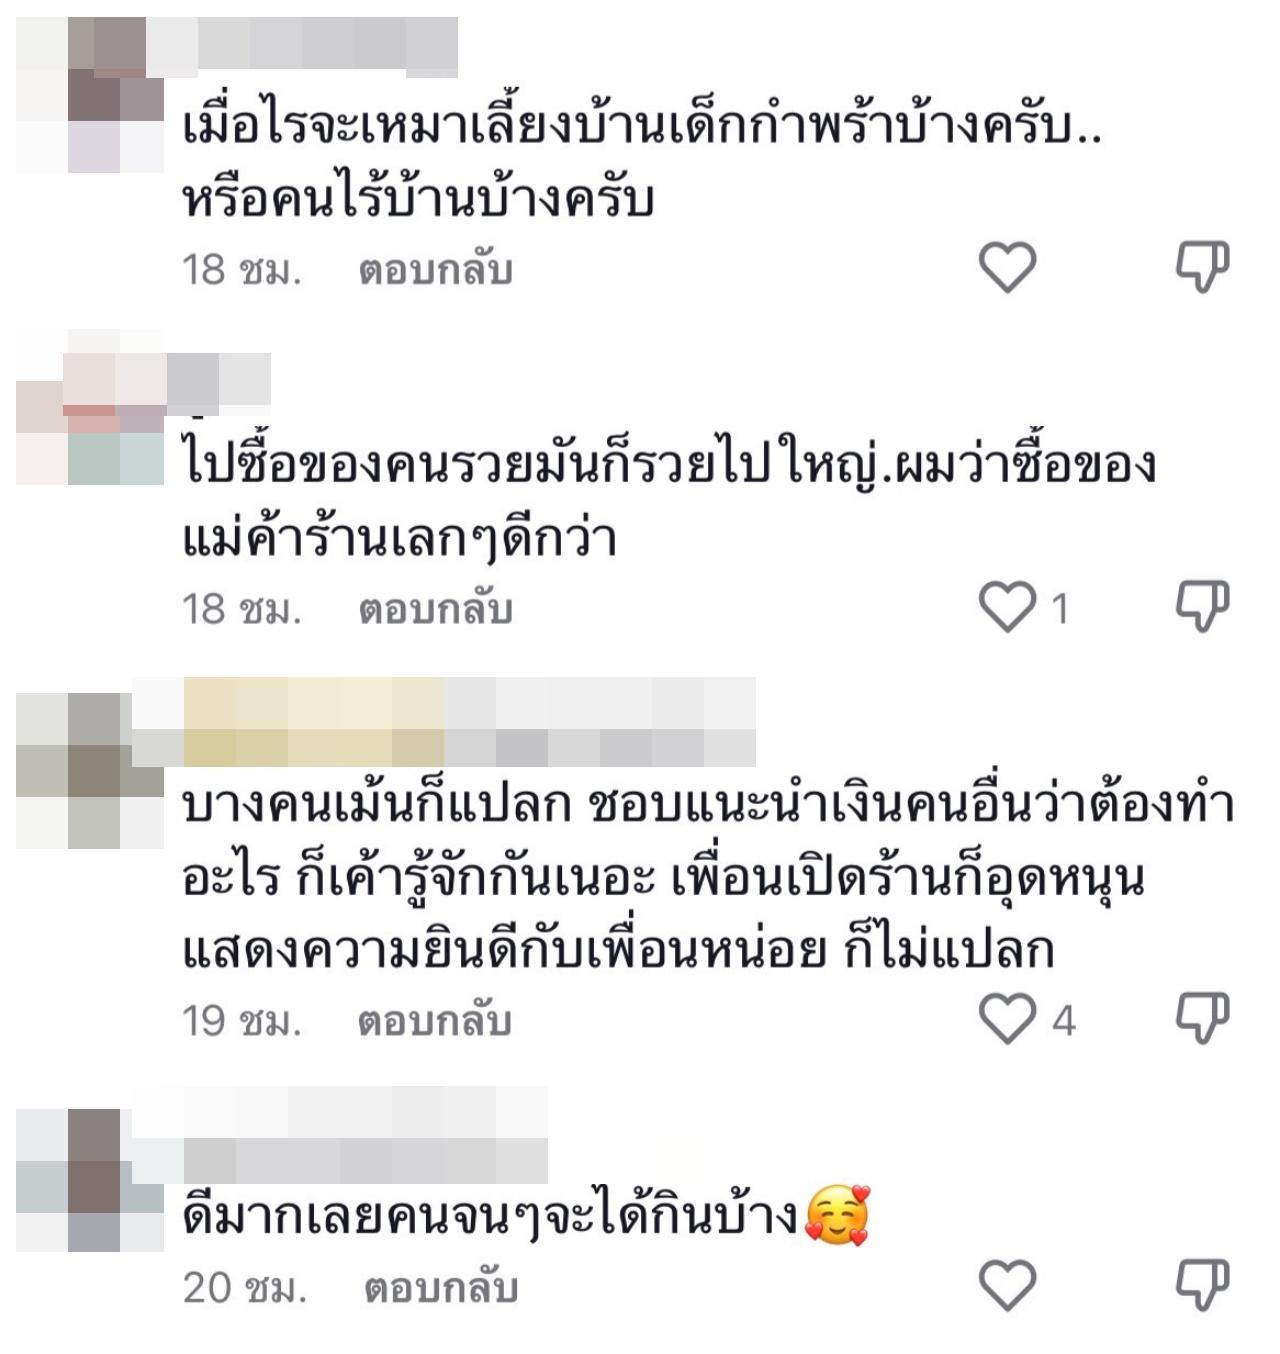This screenshot has height=1354, width=1280.
Task: Like the comment with 1 like
Action: click(1007, 607)
